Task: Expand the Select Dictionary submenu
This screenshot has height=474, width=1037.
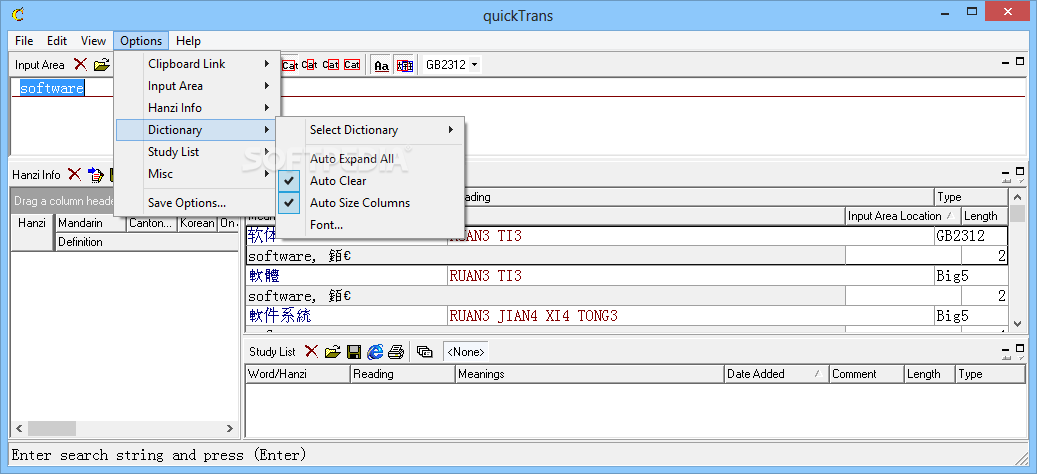Action: coord(370,130)
